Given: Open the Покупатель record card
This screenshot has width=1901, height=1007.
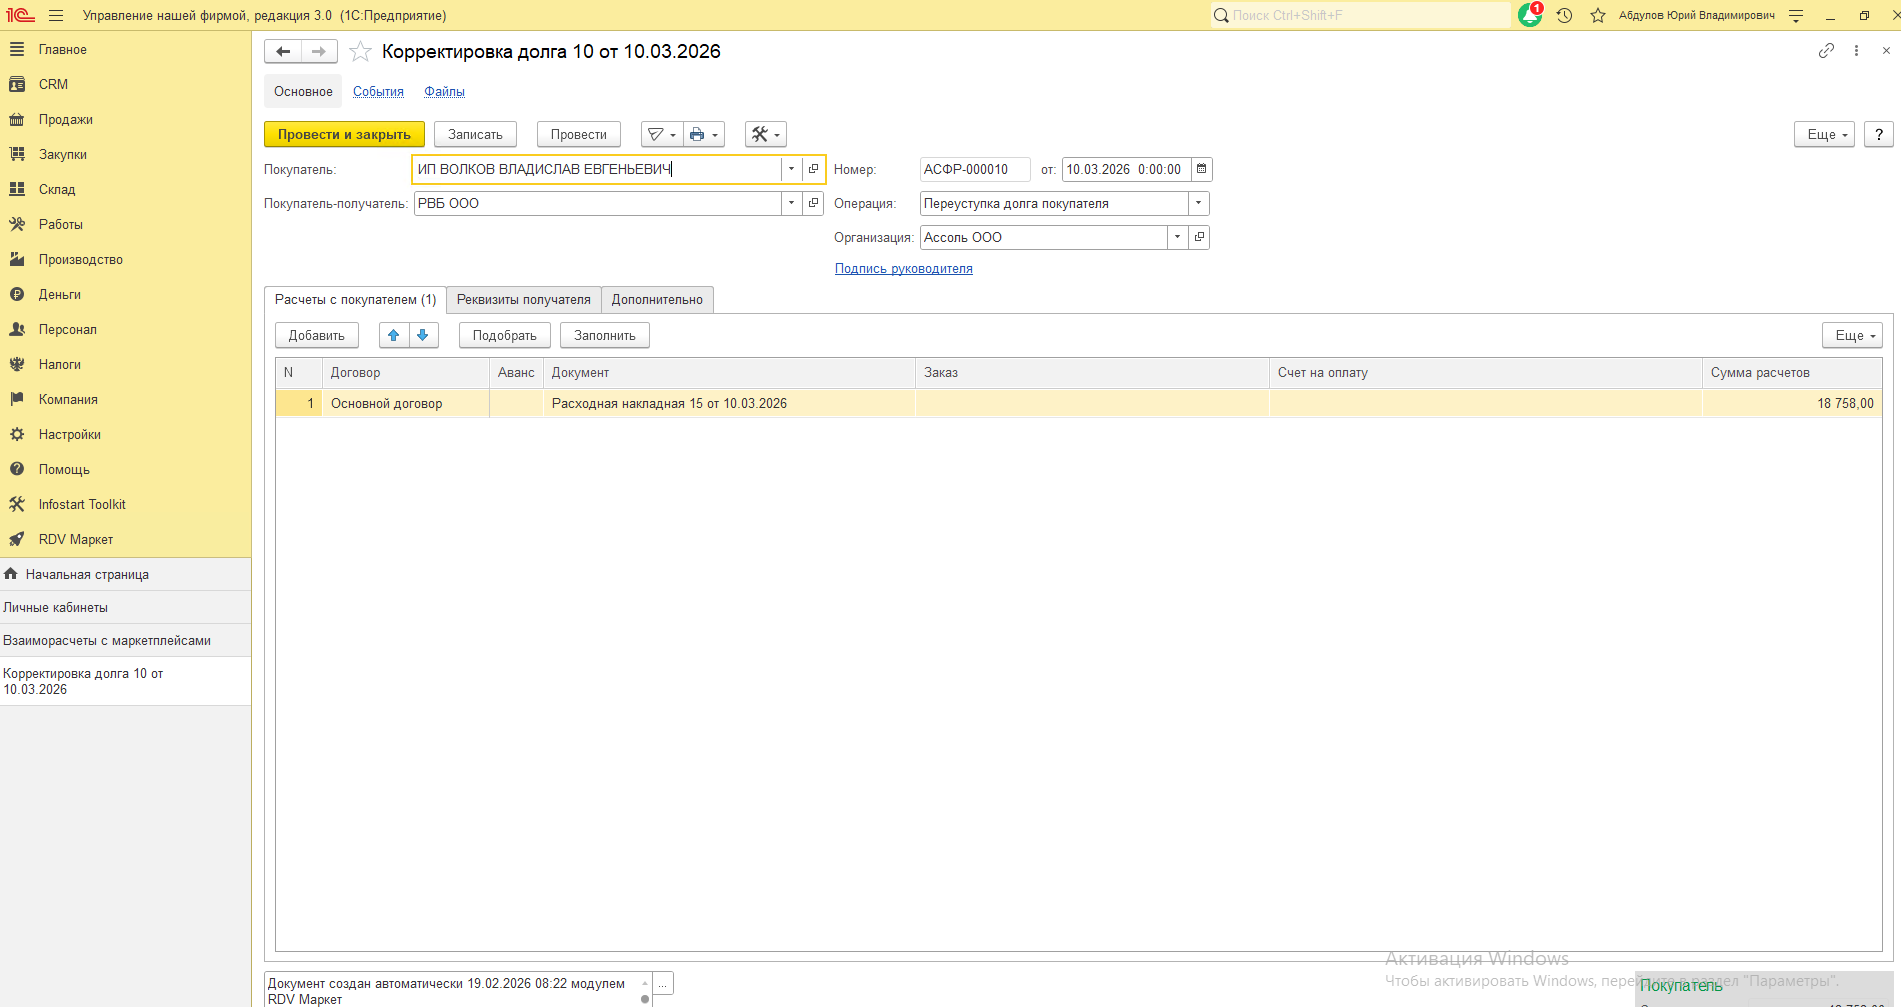Looking at the screenshot, I should point(813,169).
